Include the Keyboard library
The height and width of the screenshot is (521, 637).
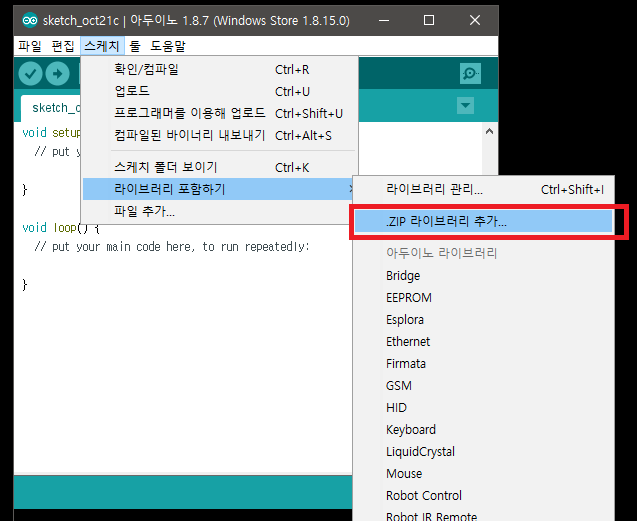click(483, 430)
